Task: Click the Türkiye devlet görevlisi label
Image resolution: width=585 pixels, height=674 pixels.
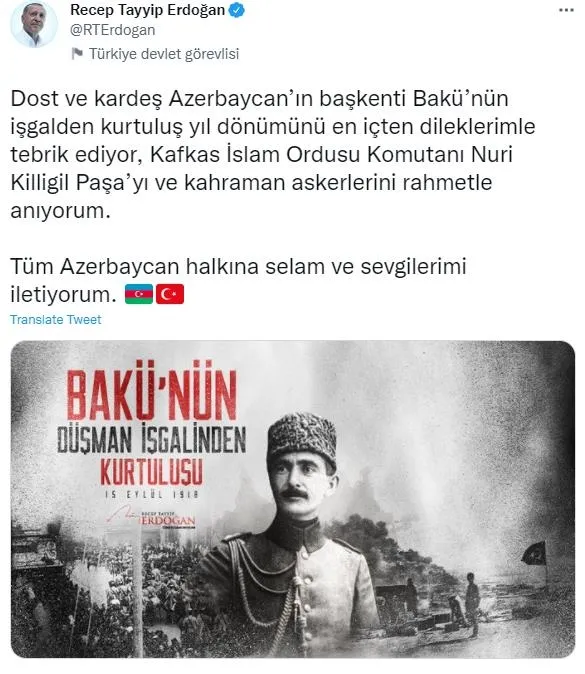Action: coord(164,54)
